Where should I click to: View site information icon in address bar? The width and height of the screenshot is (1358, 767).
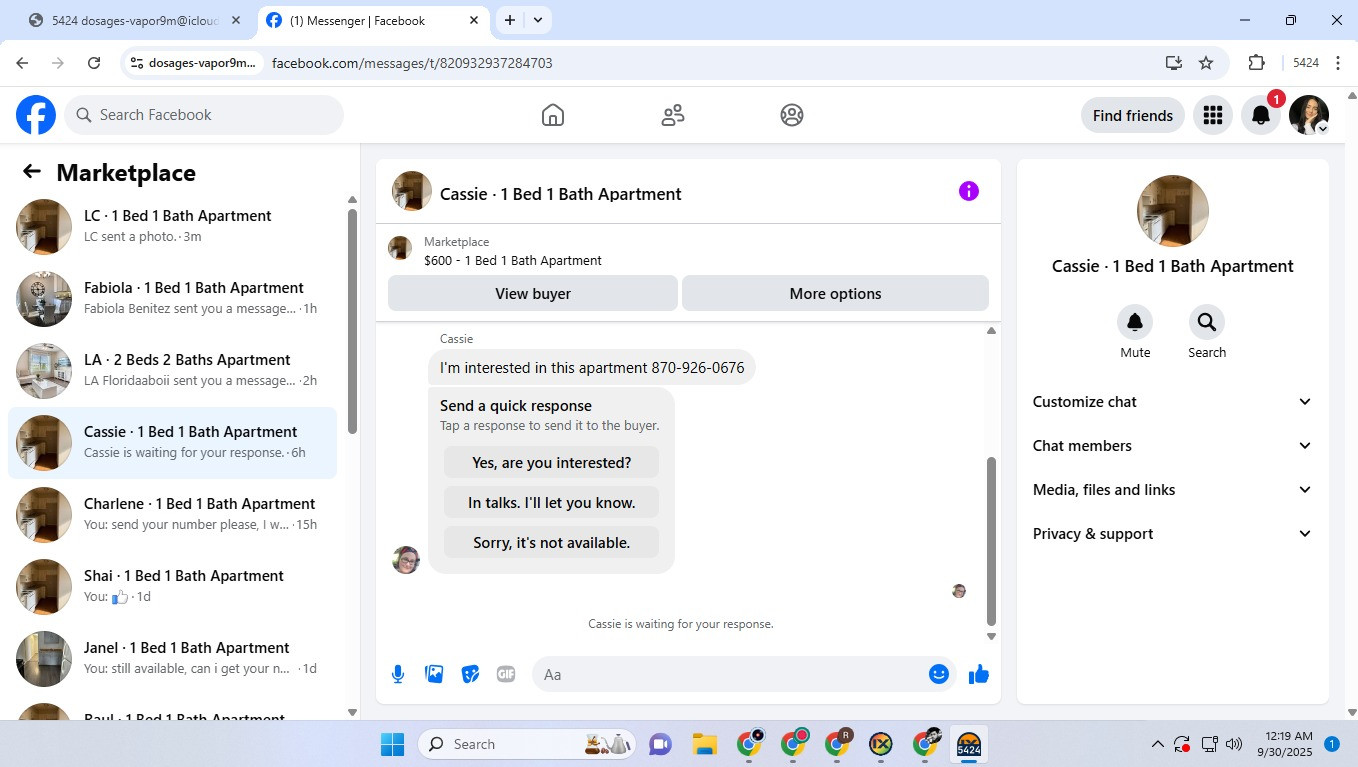pyautogui.click(x=137, y=63)
